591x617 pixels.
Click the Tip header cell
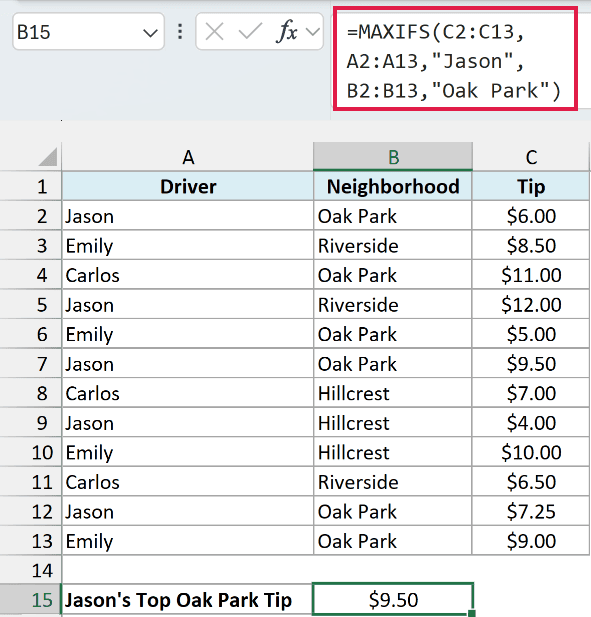pos(531,186)
